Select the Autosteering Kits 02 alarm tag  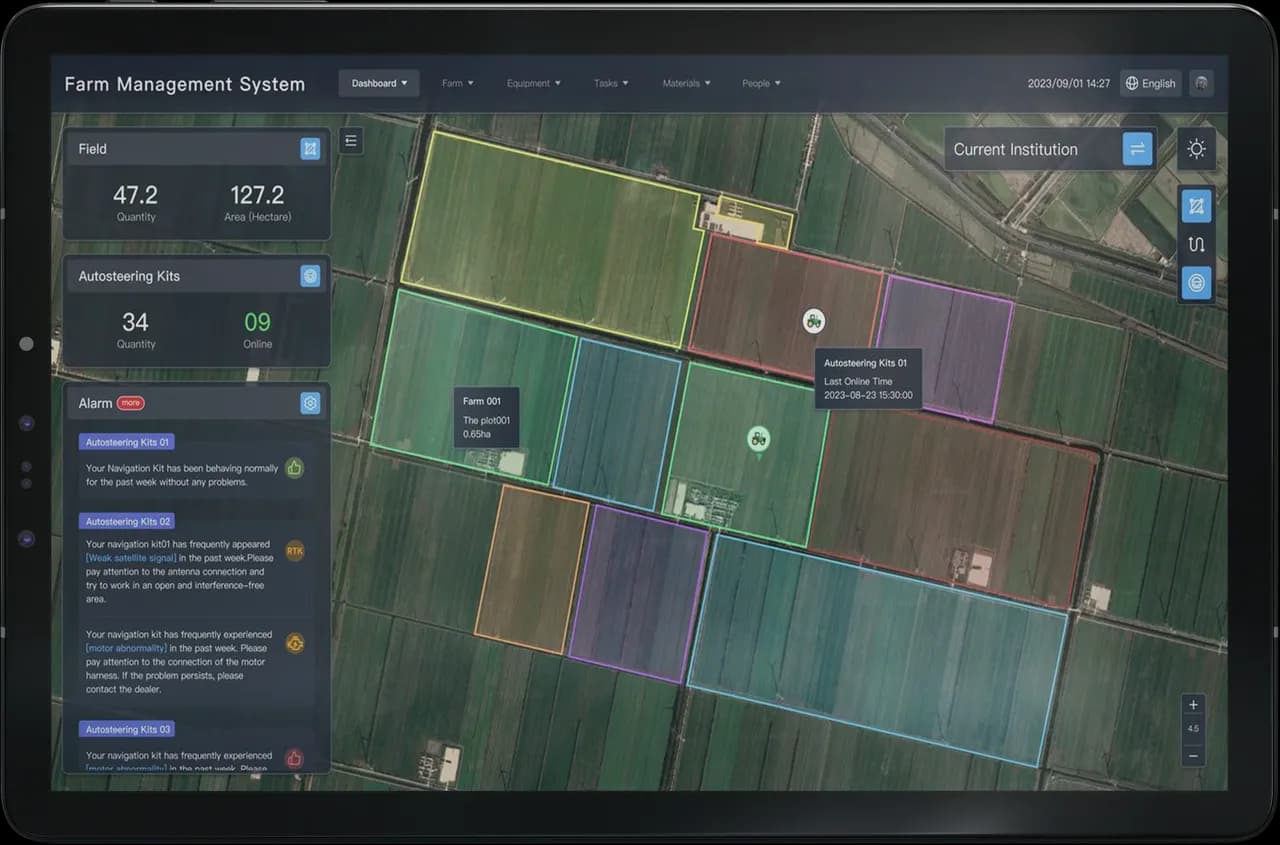[x=128, y=521]
